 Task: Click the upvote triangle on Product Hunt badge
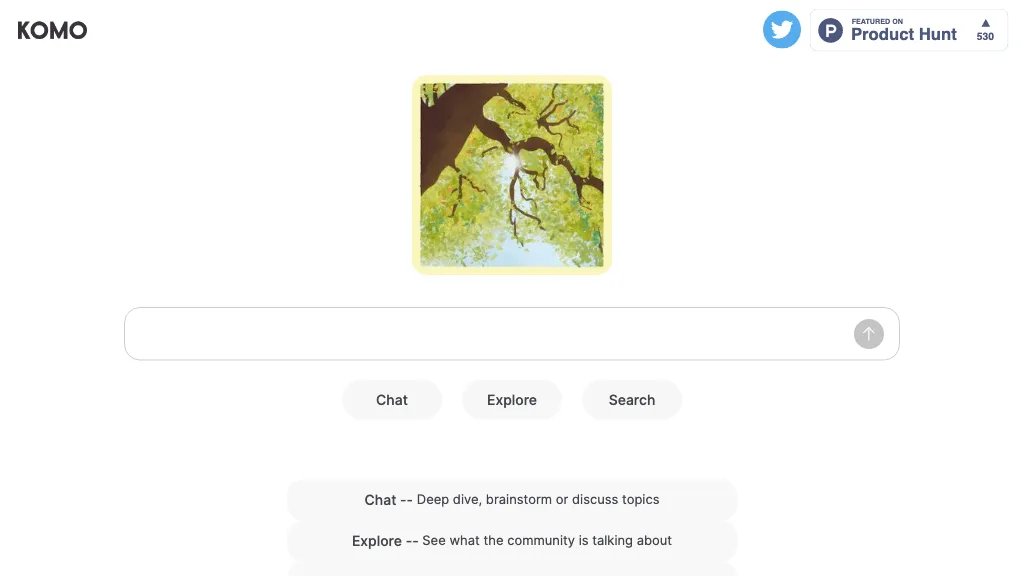pyautogui.click(x=985, y=23)
